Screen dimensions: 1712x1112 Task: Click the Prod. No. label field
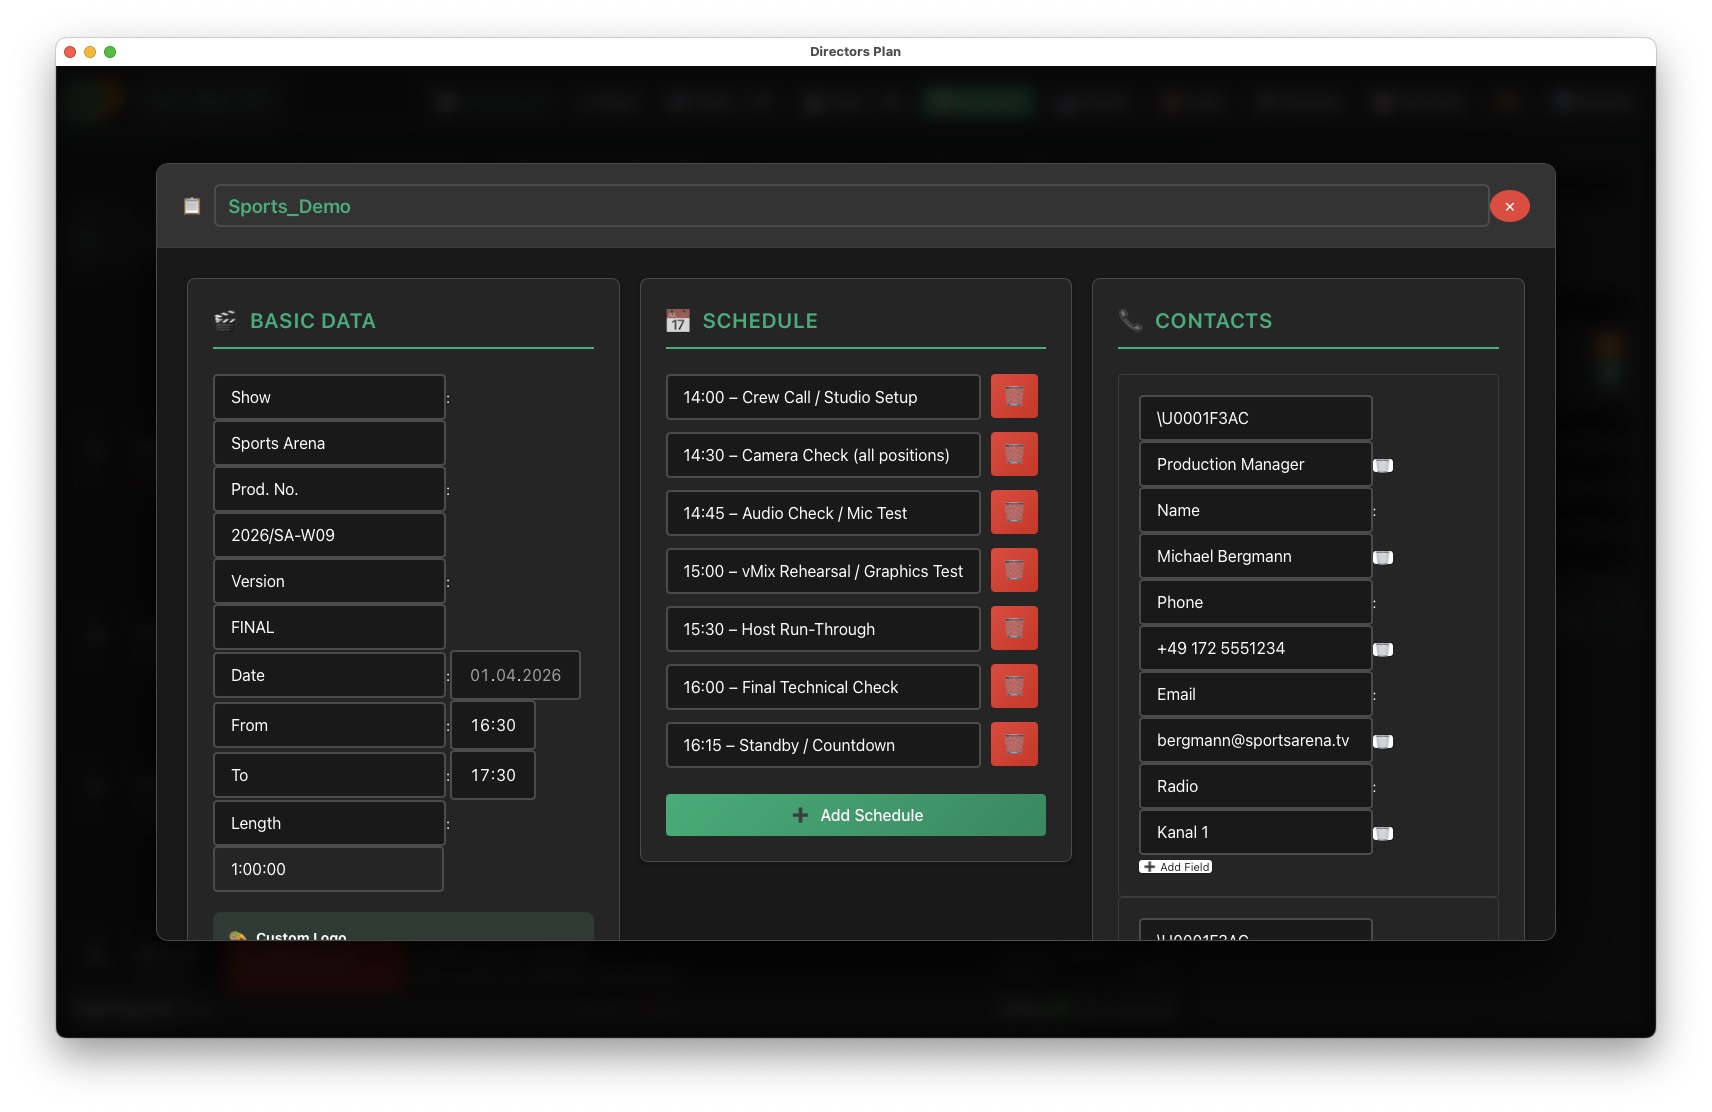click(329, 489)
